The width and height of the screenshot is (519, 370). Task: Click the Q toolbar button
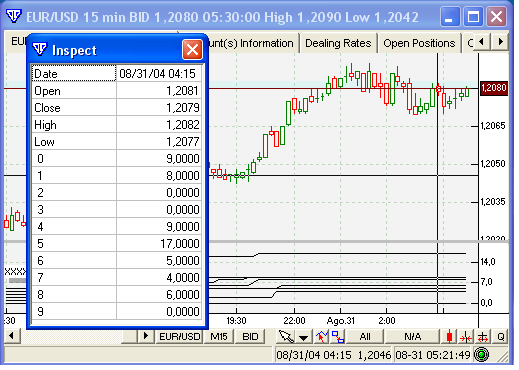(x=500, y=337)
